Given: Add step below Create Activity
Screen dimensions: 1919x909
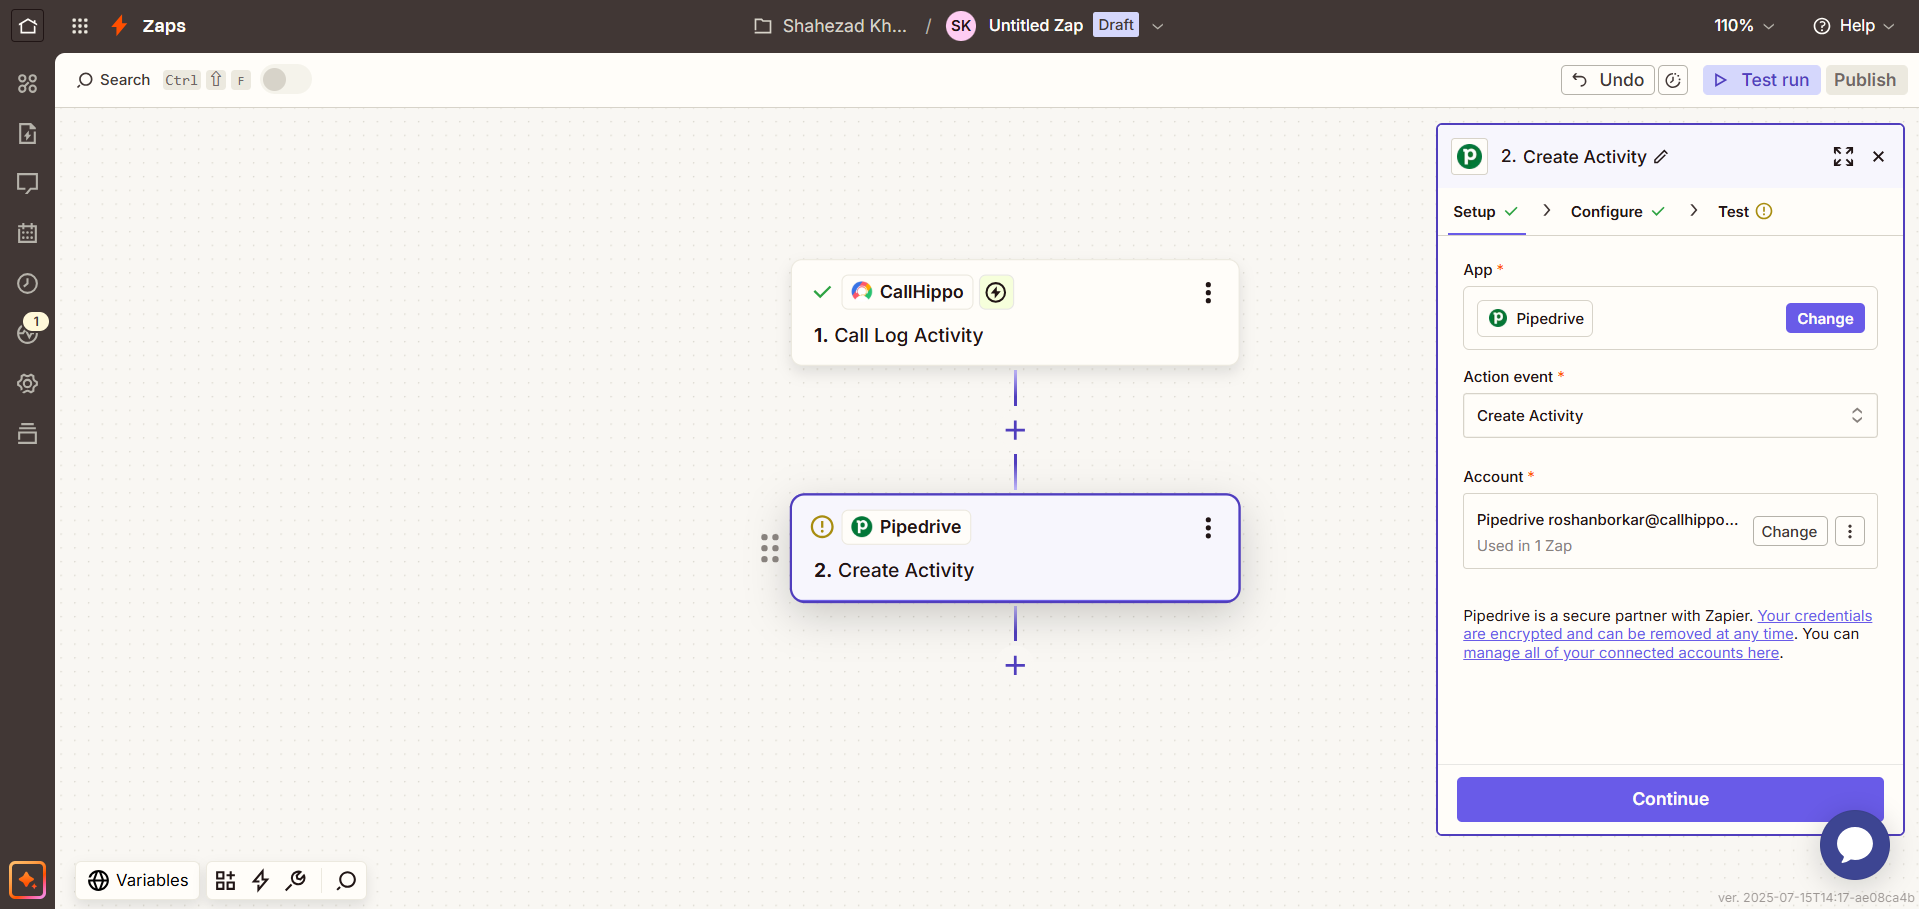Looking at the screenshot, I should click(1015, 665).
